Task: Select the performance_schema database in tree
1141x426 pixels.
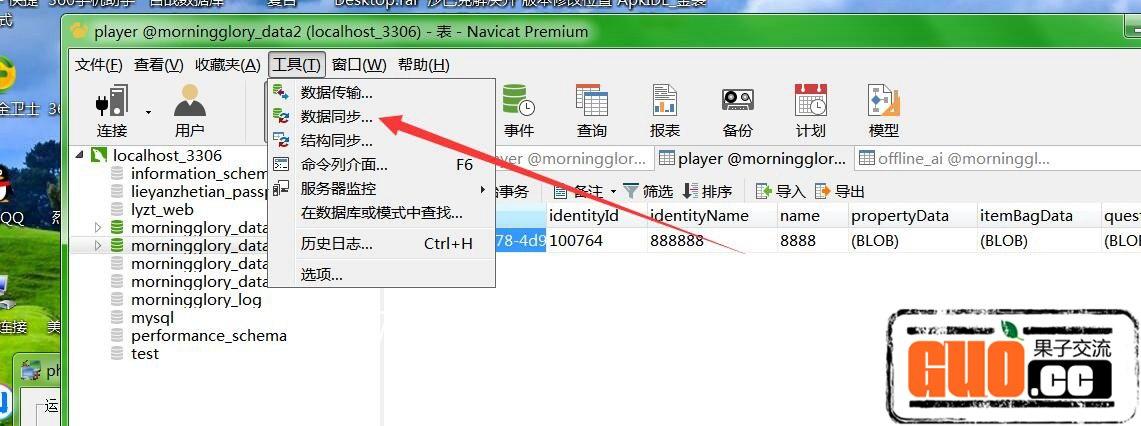Action: click(x=208, y=336)
